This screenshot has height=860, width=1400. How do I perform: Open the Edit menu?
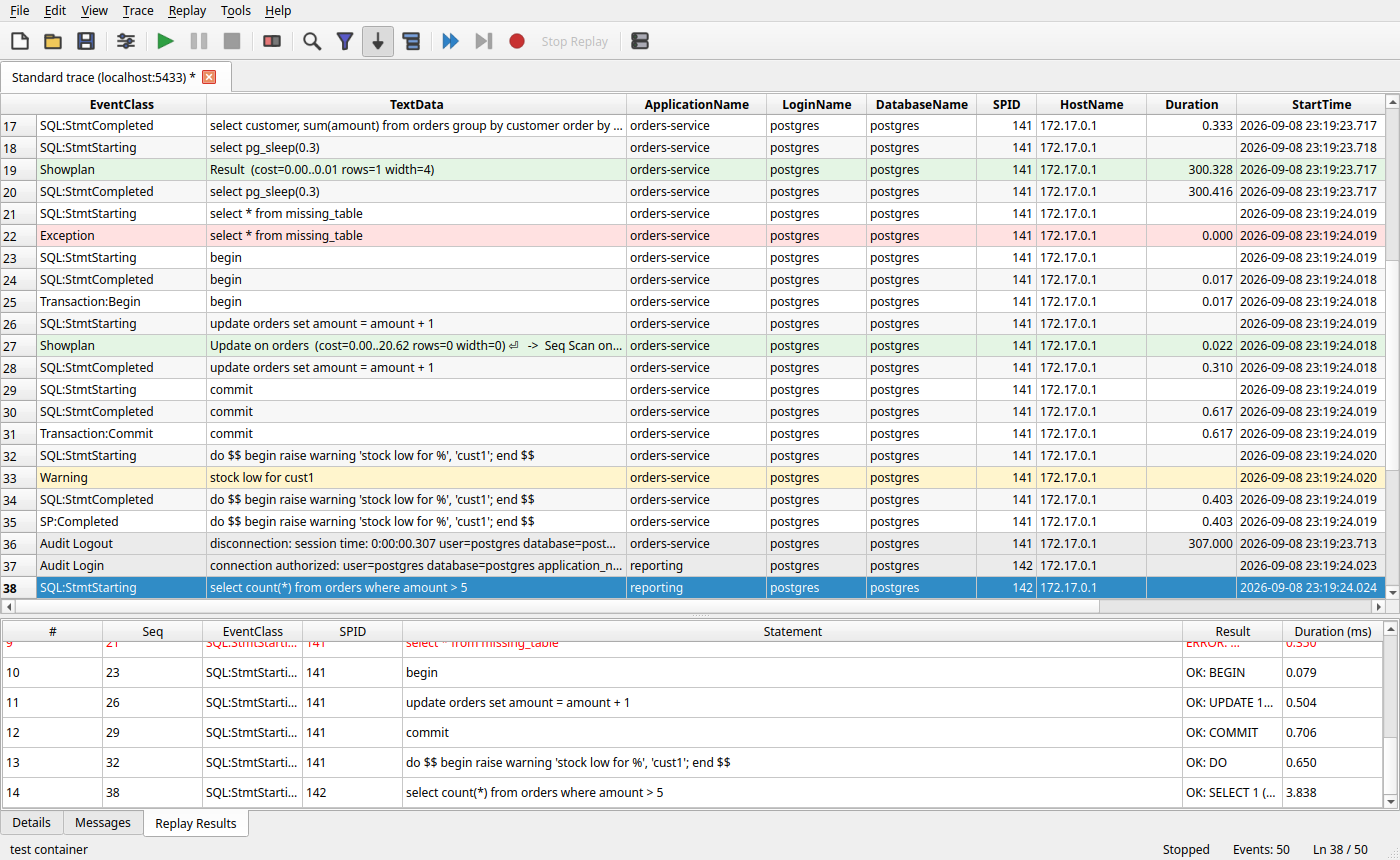pos(55,10)
